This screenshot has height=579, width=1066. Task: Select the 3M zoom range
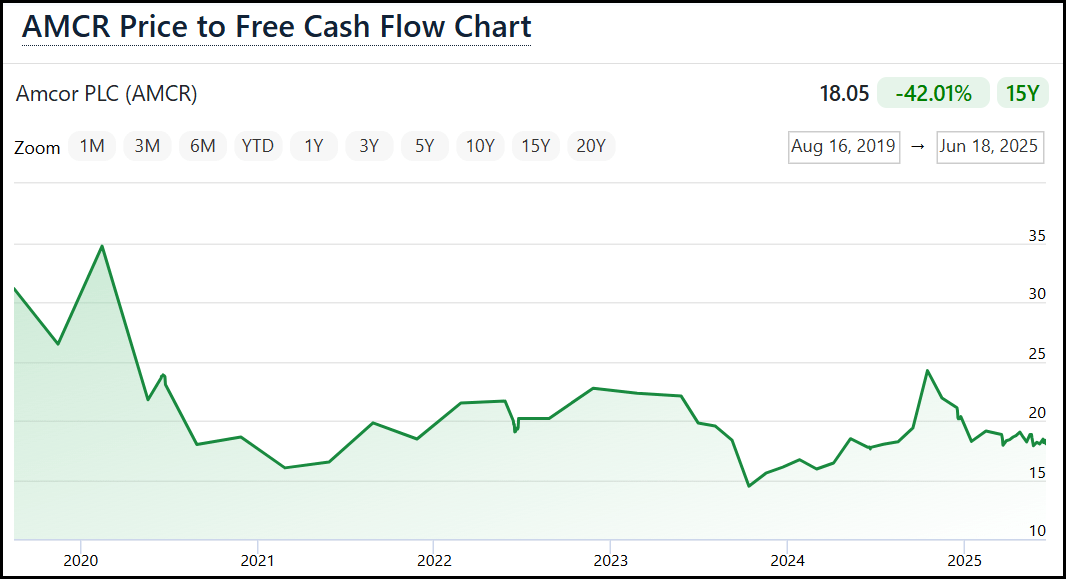click(147, 146)
